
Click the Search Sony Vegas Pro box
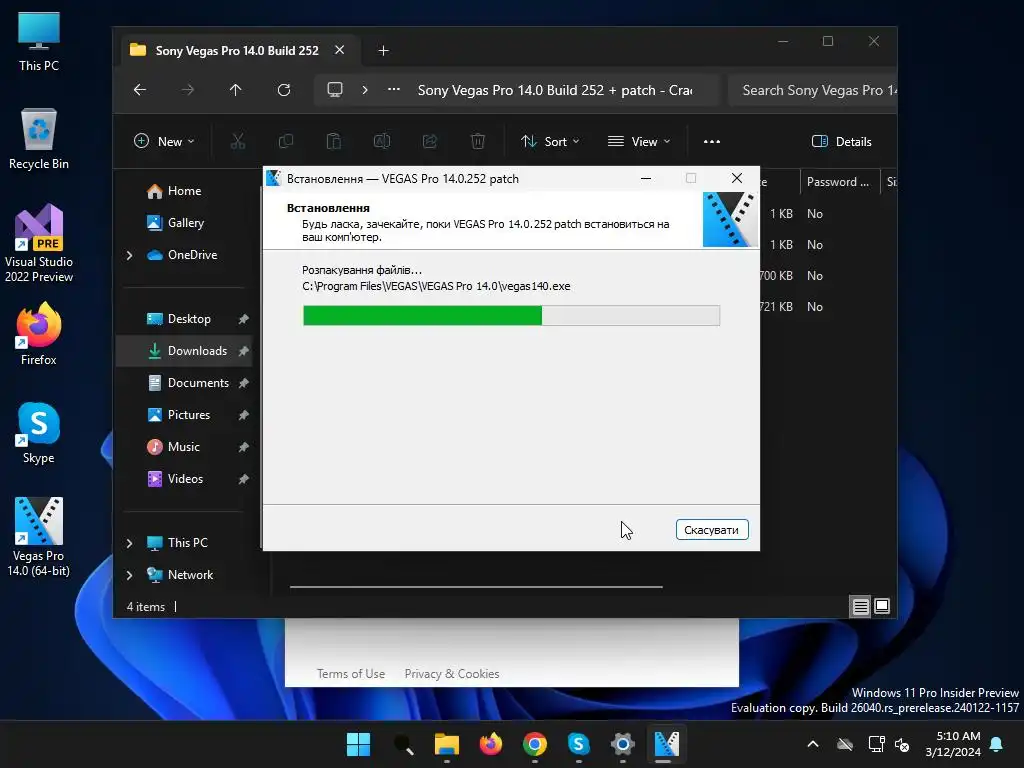(x=812, y=90)
